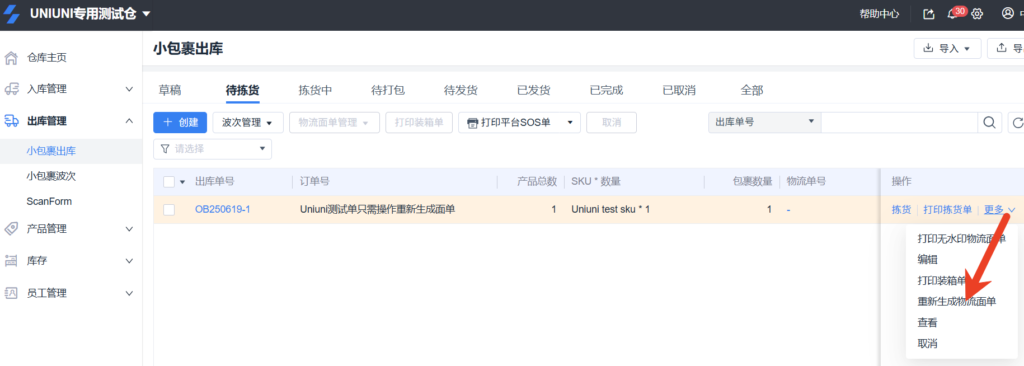Click the user account avatar icon
1024x366 pixels.
click(1008, 13)
